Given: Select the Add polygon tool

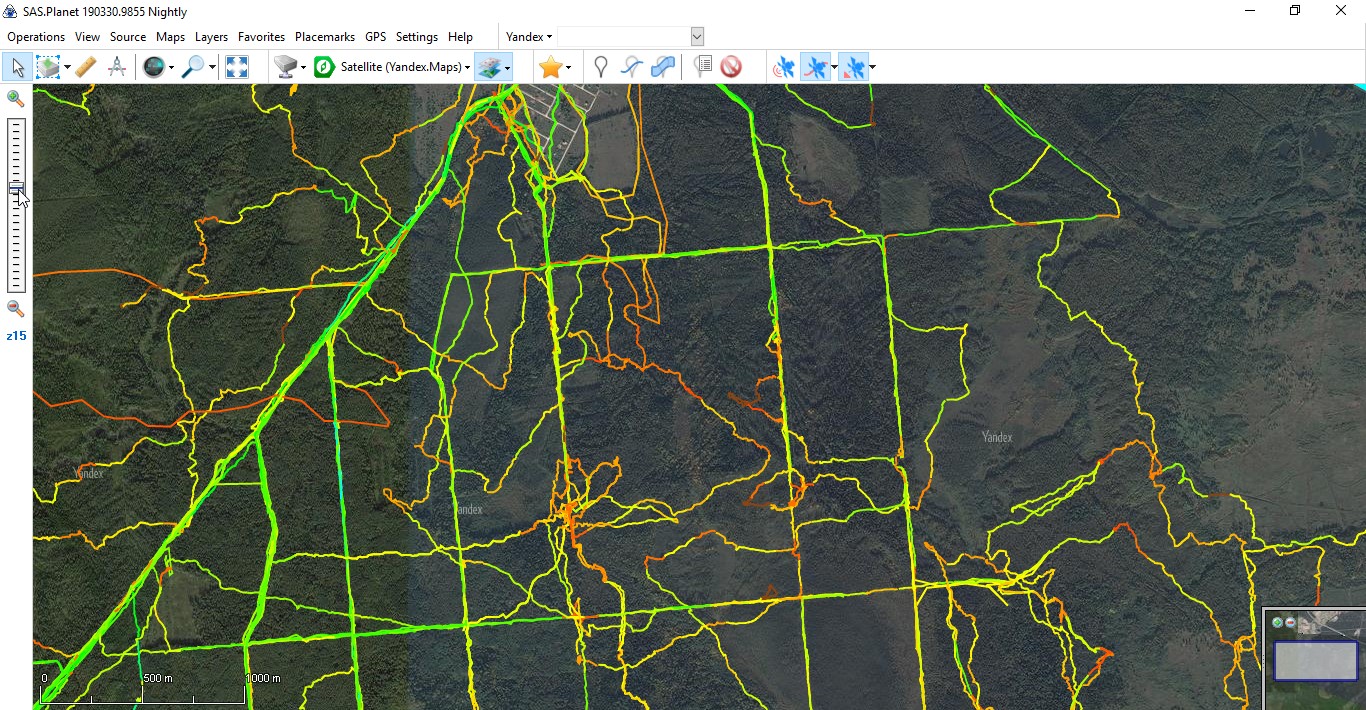Looking at the screenshot, I should 662,67.
